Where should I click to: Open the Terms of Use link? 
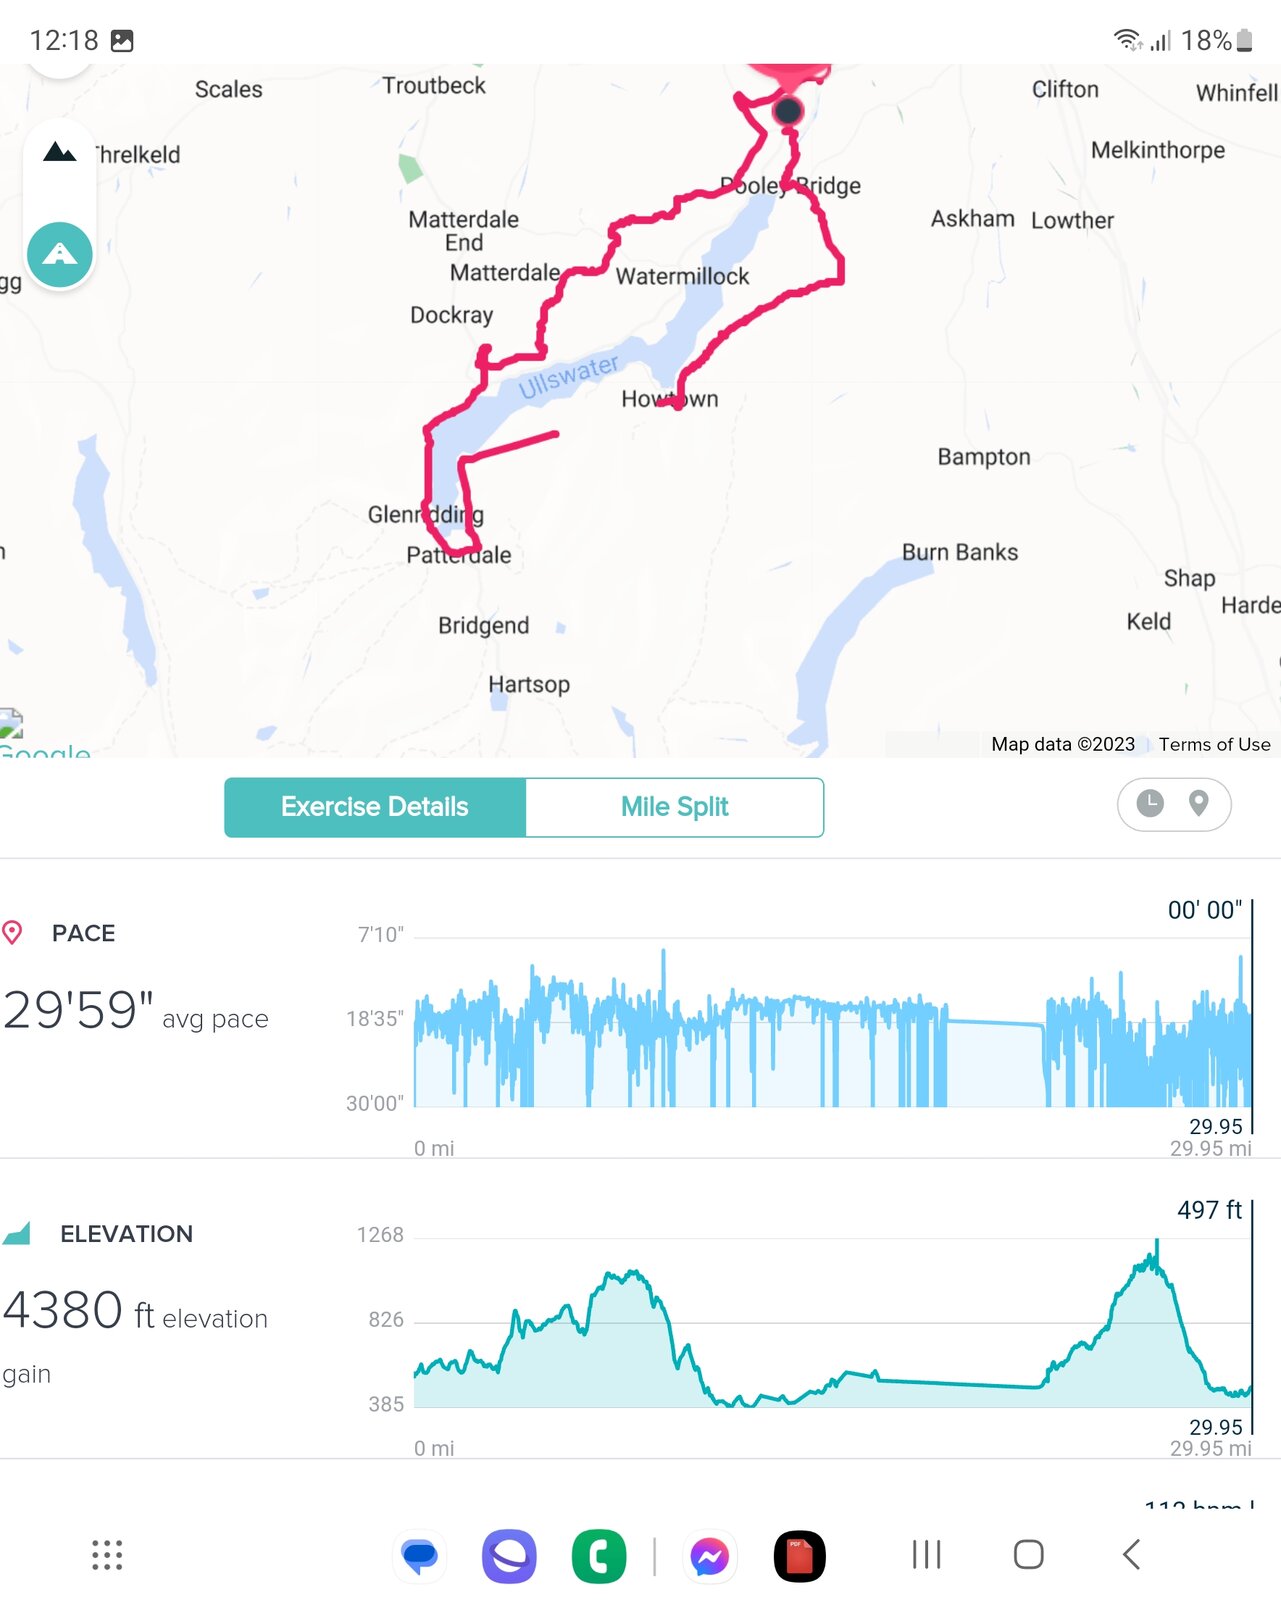pyautogui.click(x=1214, y=744)
